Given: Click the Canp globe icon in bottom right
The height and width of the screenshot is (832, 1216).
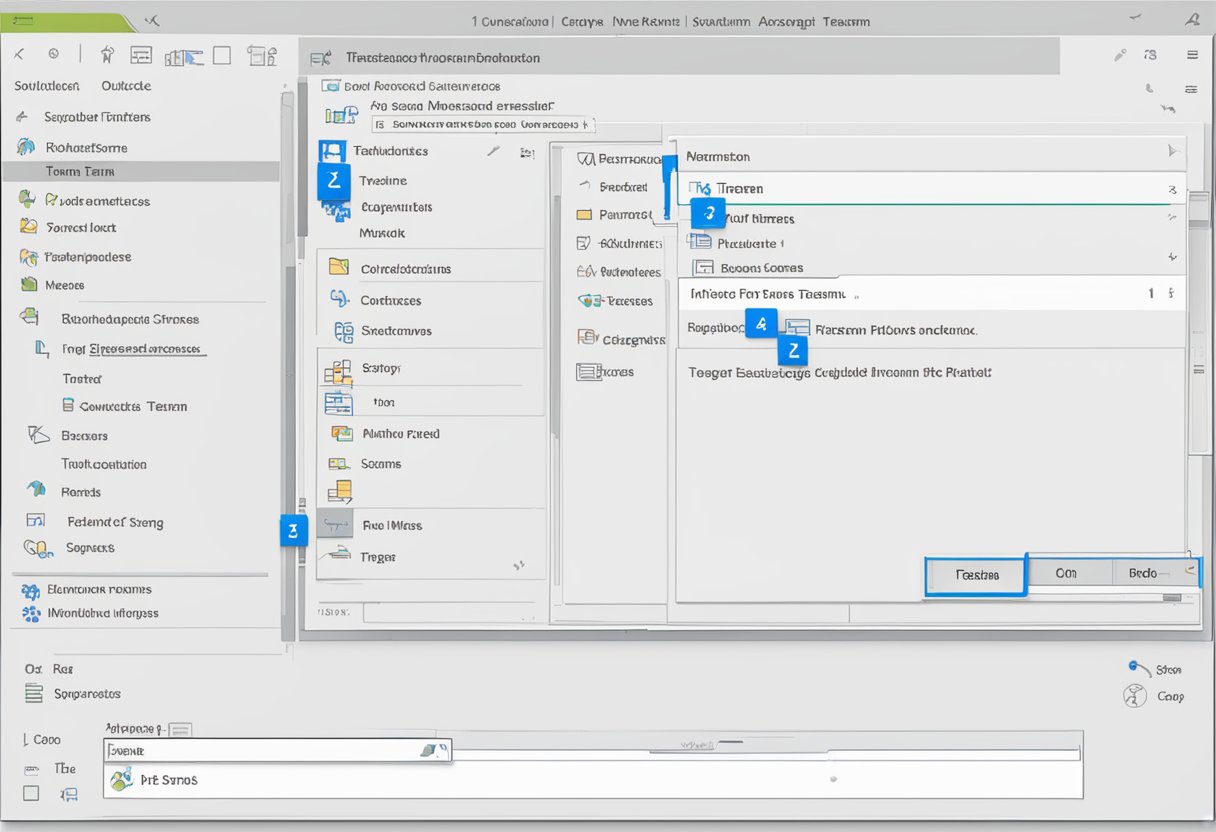Looking at the screenshot, I should tap(1135, 695).
